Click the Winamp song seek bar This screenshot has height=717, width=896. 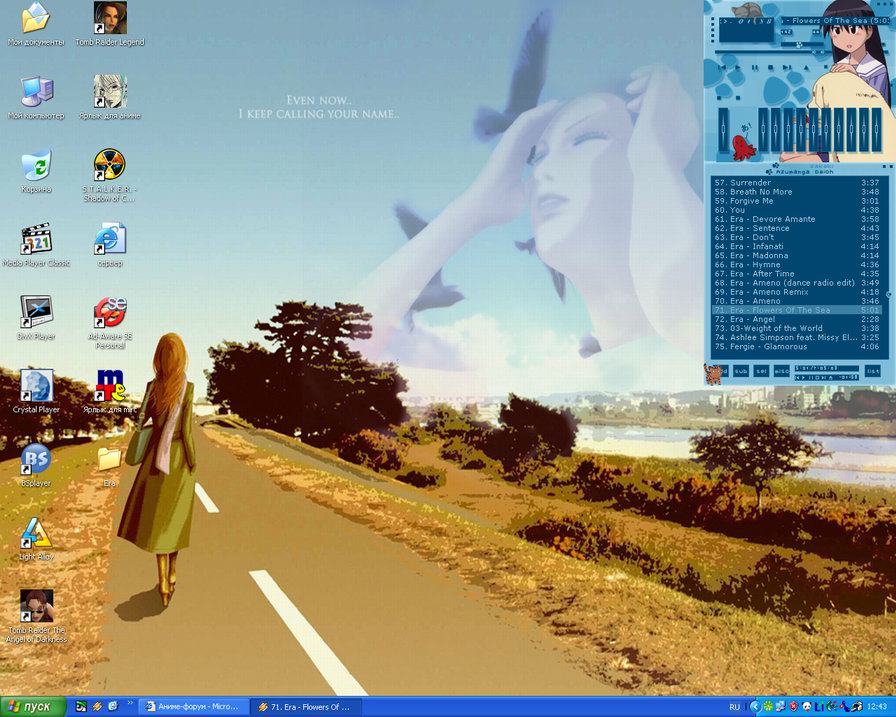point(802,52)
